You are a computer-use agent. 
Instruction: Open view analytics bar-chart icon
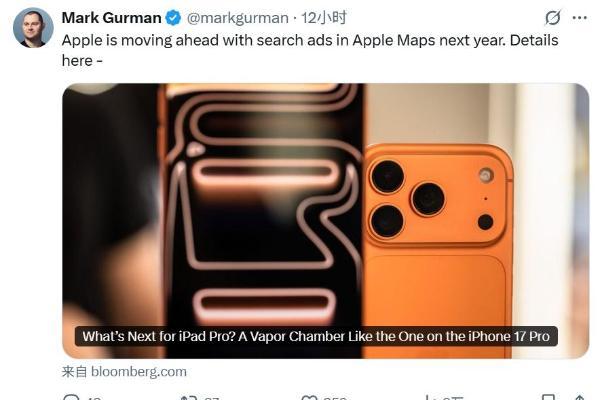[x=431, y=397]
